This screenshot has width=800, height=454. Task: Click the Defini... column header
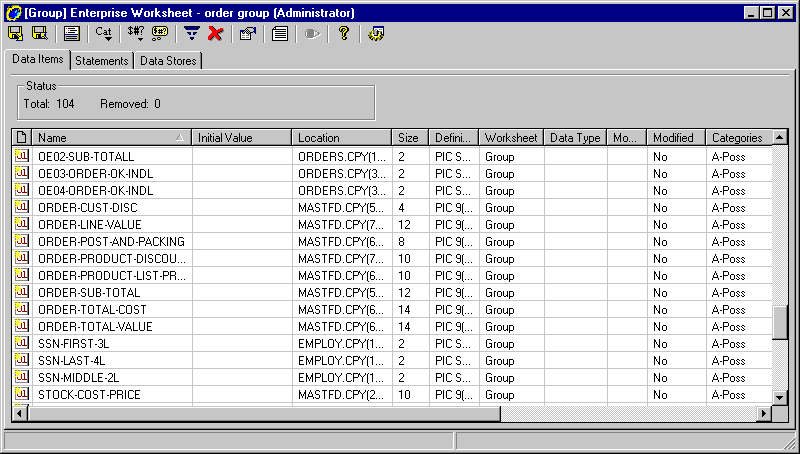click(454, 138)
